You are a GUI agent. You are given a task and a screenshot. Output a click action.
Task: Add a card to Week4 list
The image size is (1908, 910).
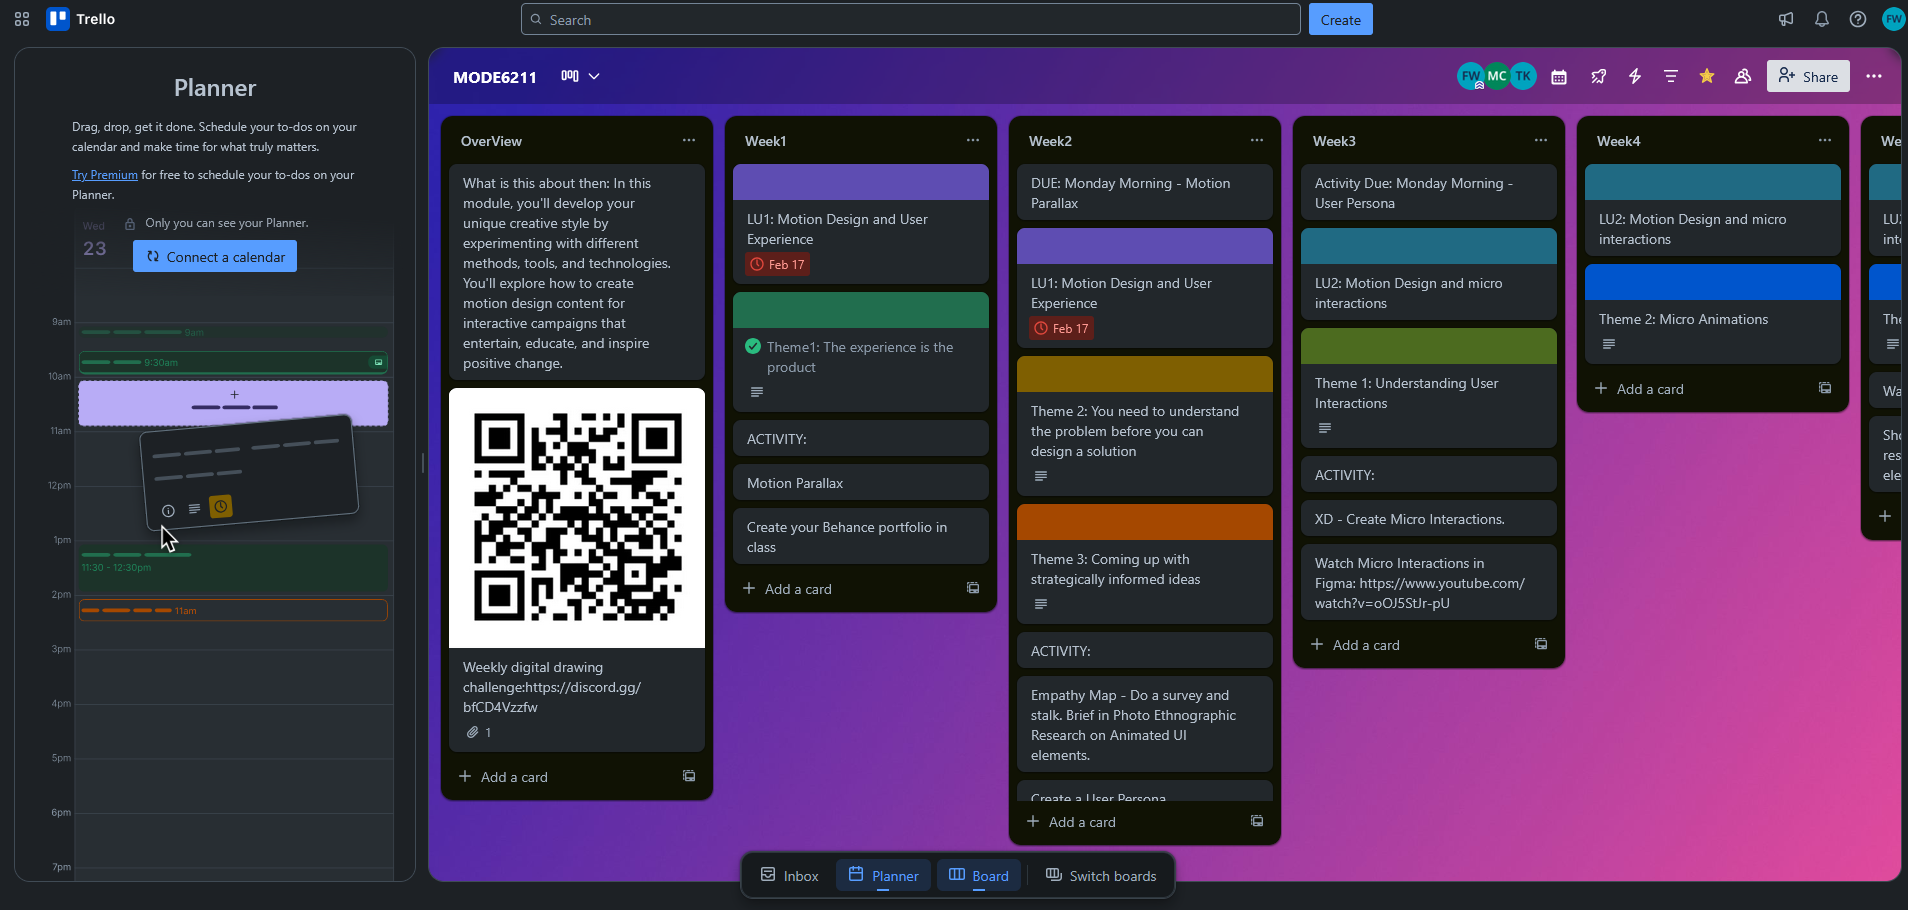coord(1696,389)
